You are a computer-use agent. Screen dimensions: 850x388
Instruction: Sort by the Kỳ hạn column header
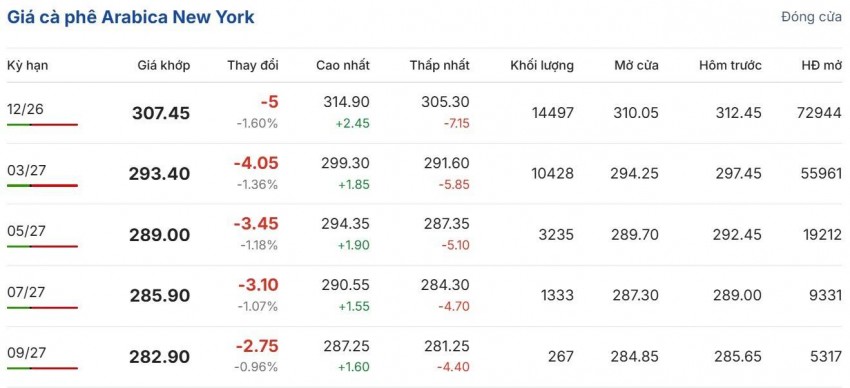[28, 66]
